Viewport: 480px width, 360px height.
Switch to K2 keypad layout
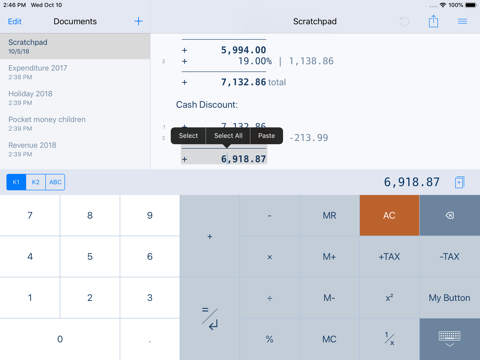[x=35, y=182]
